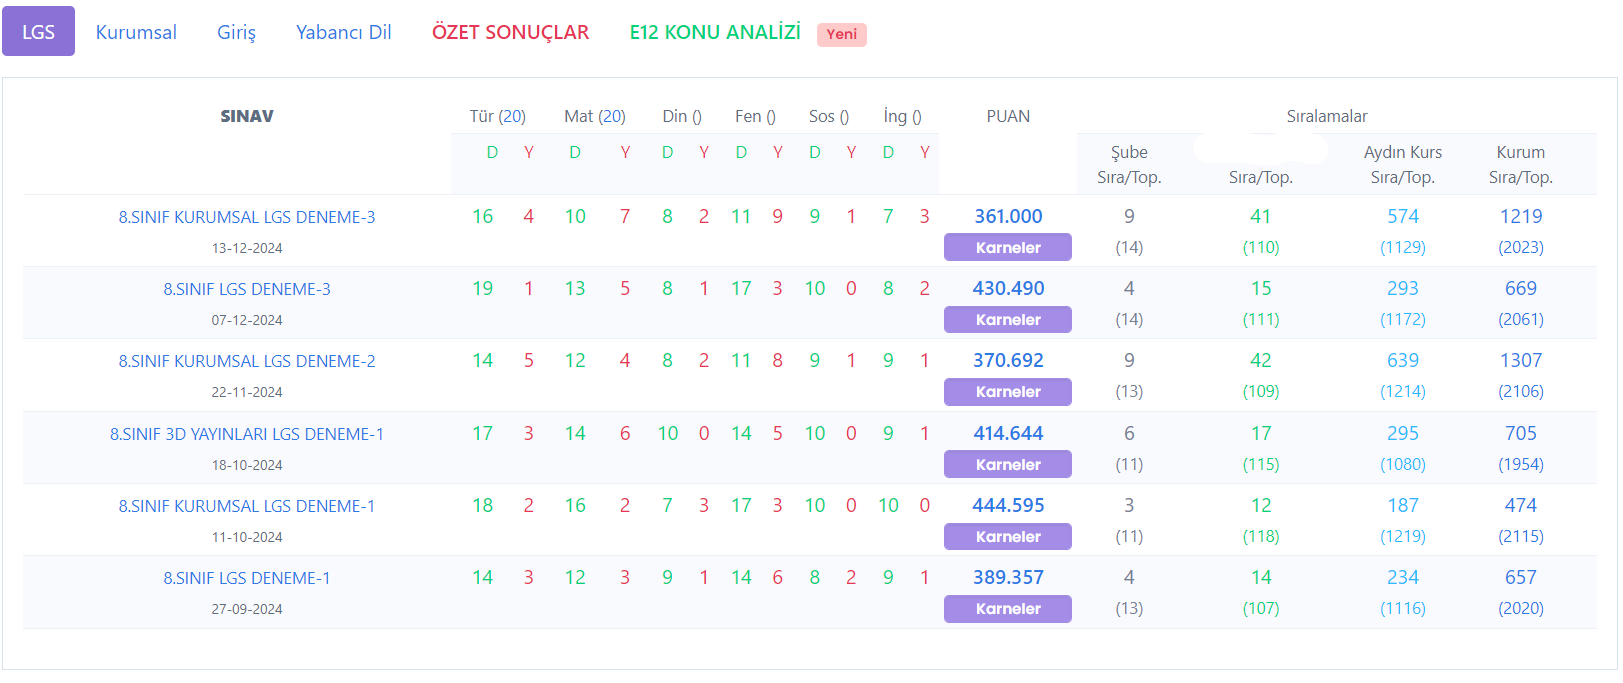
Task: Open 8.SINIF LGS DENEME-1 exam link
Action: pyautogui.click(x=247, y=578)
